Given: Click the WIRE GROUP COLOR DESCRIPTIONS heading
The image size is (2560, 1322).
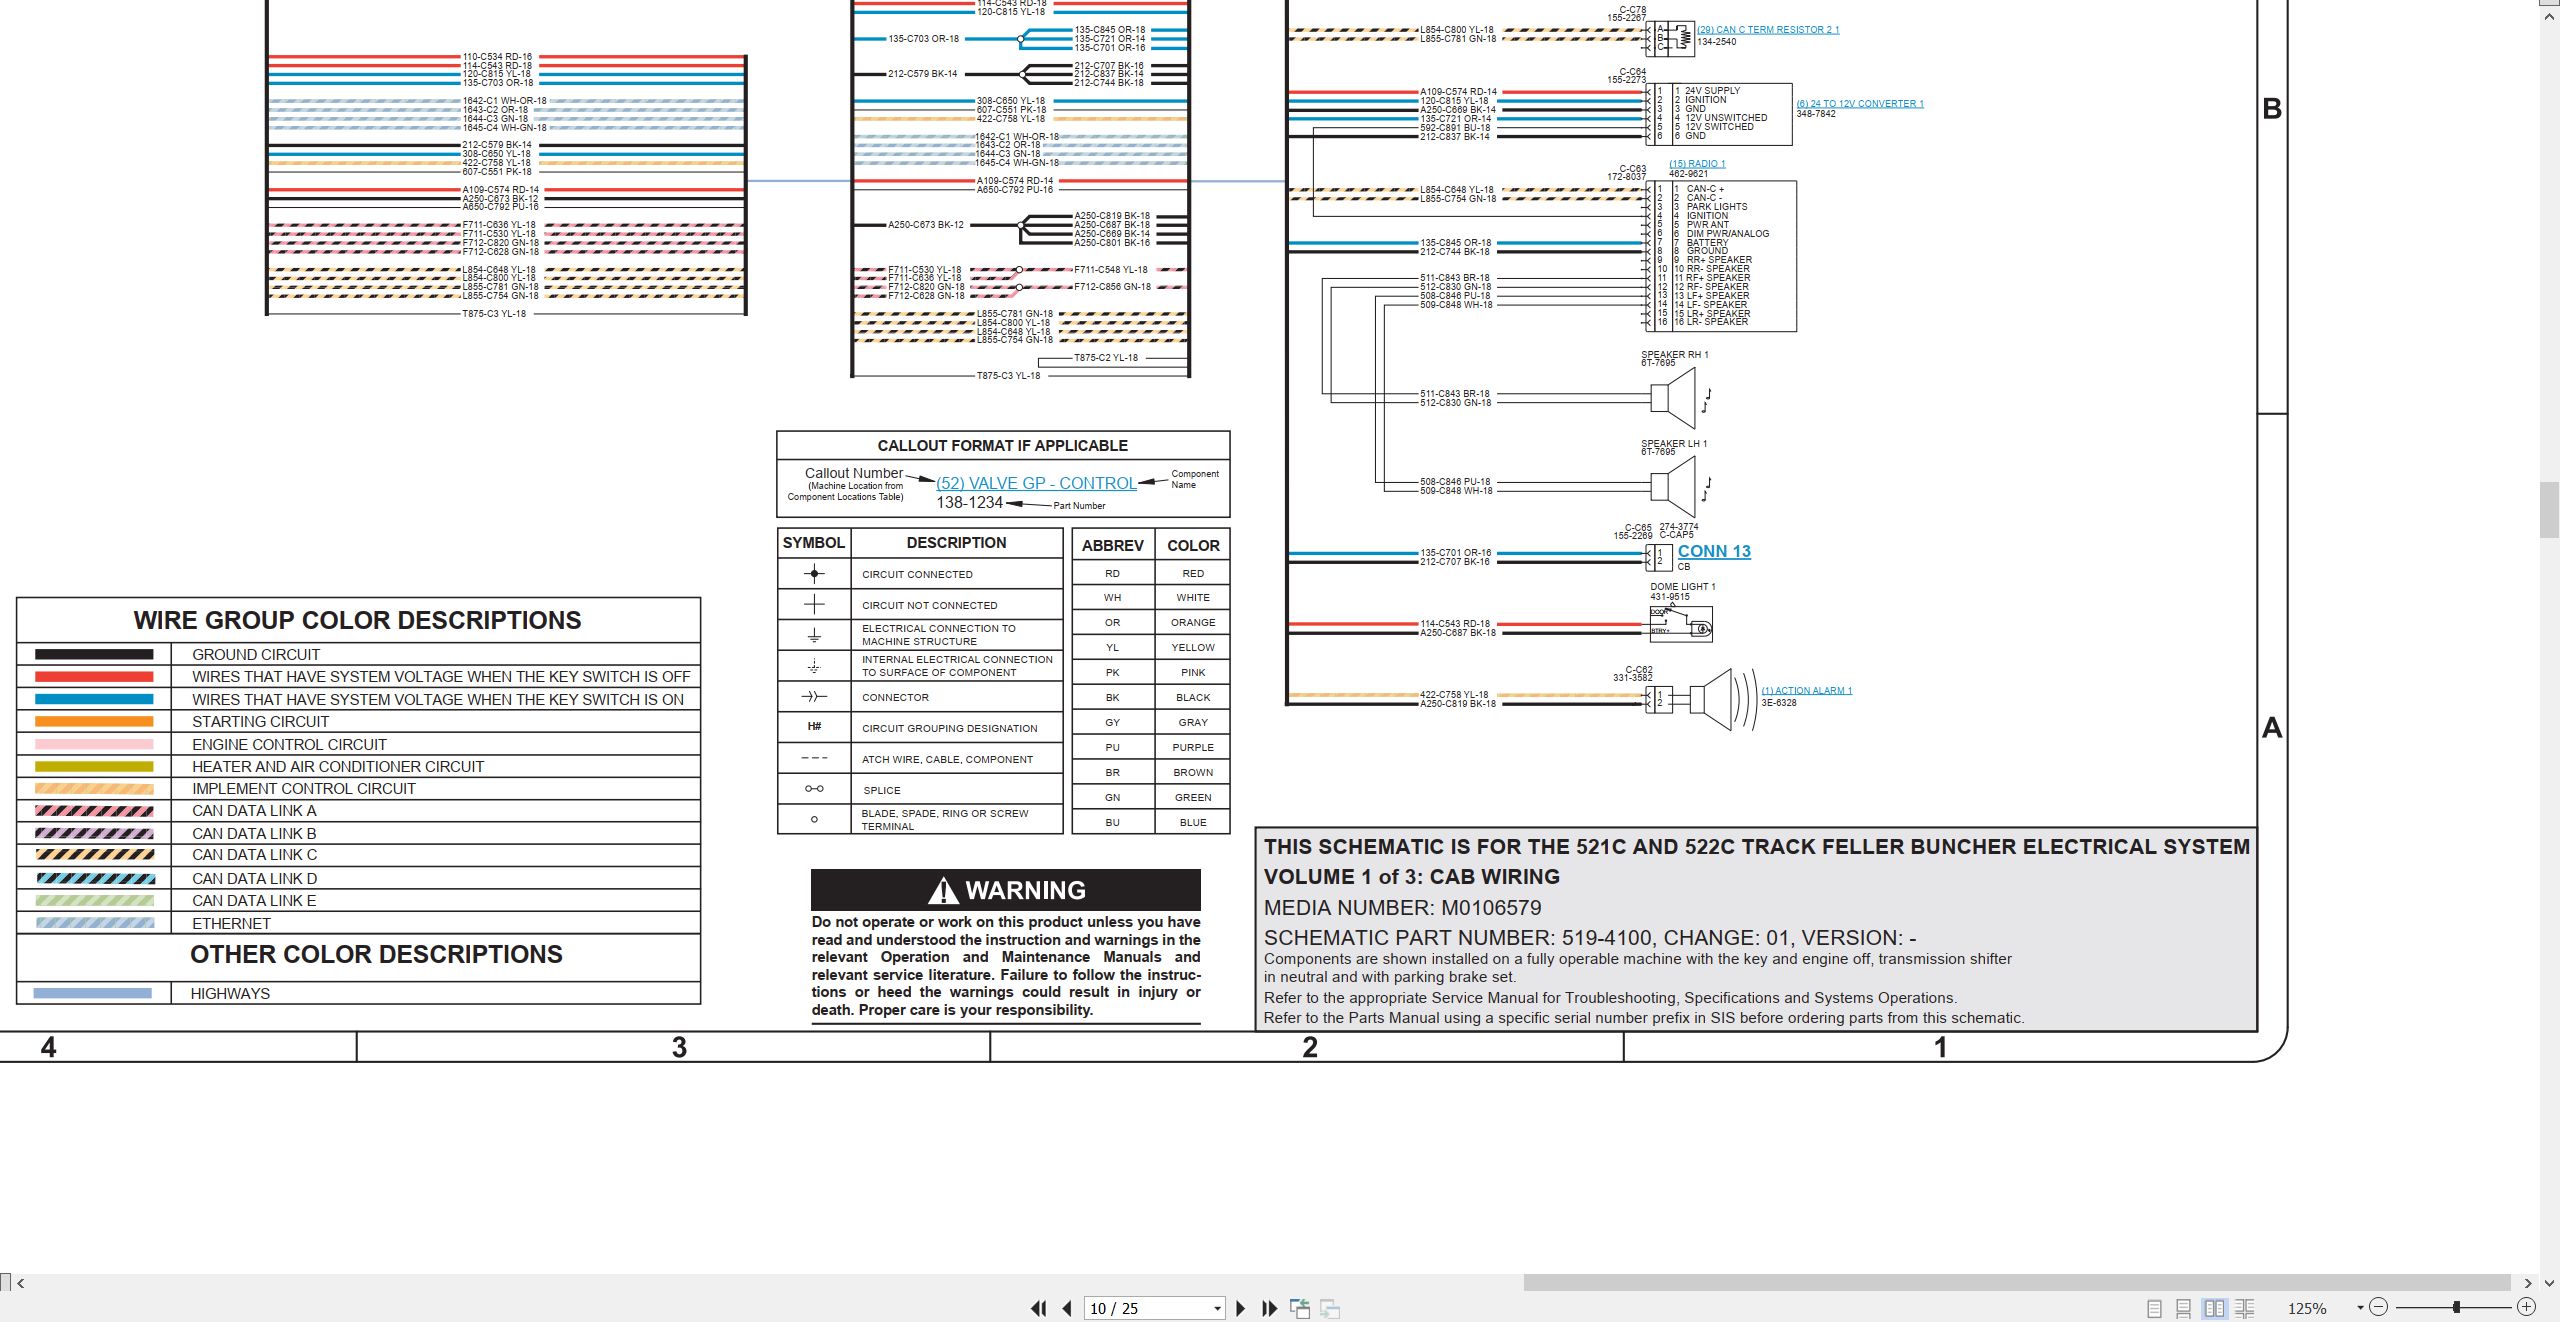Looking at the screenshot, I should click(357, 620).
